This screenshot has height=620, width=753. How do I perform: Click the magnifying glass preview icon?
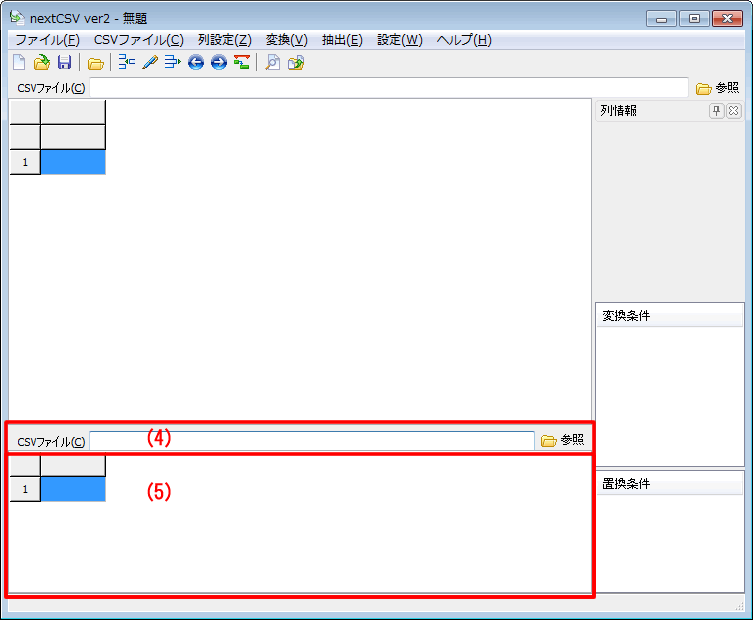(x=272, y=63)
